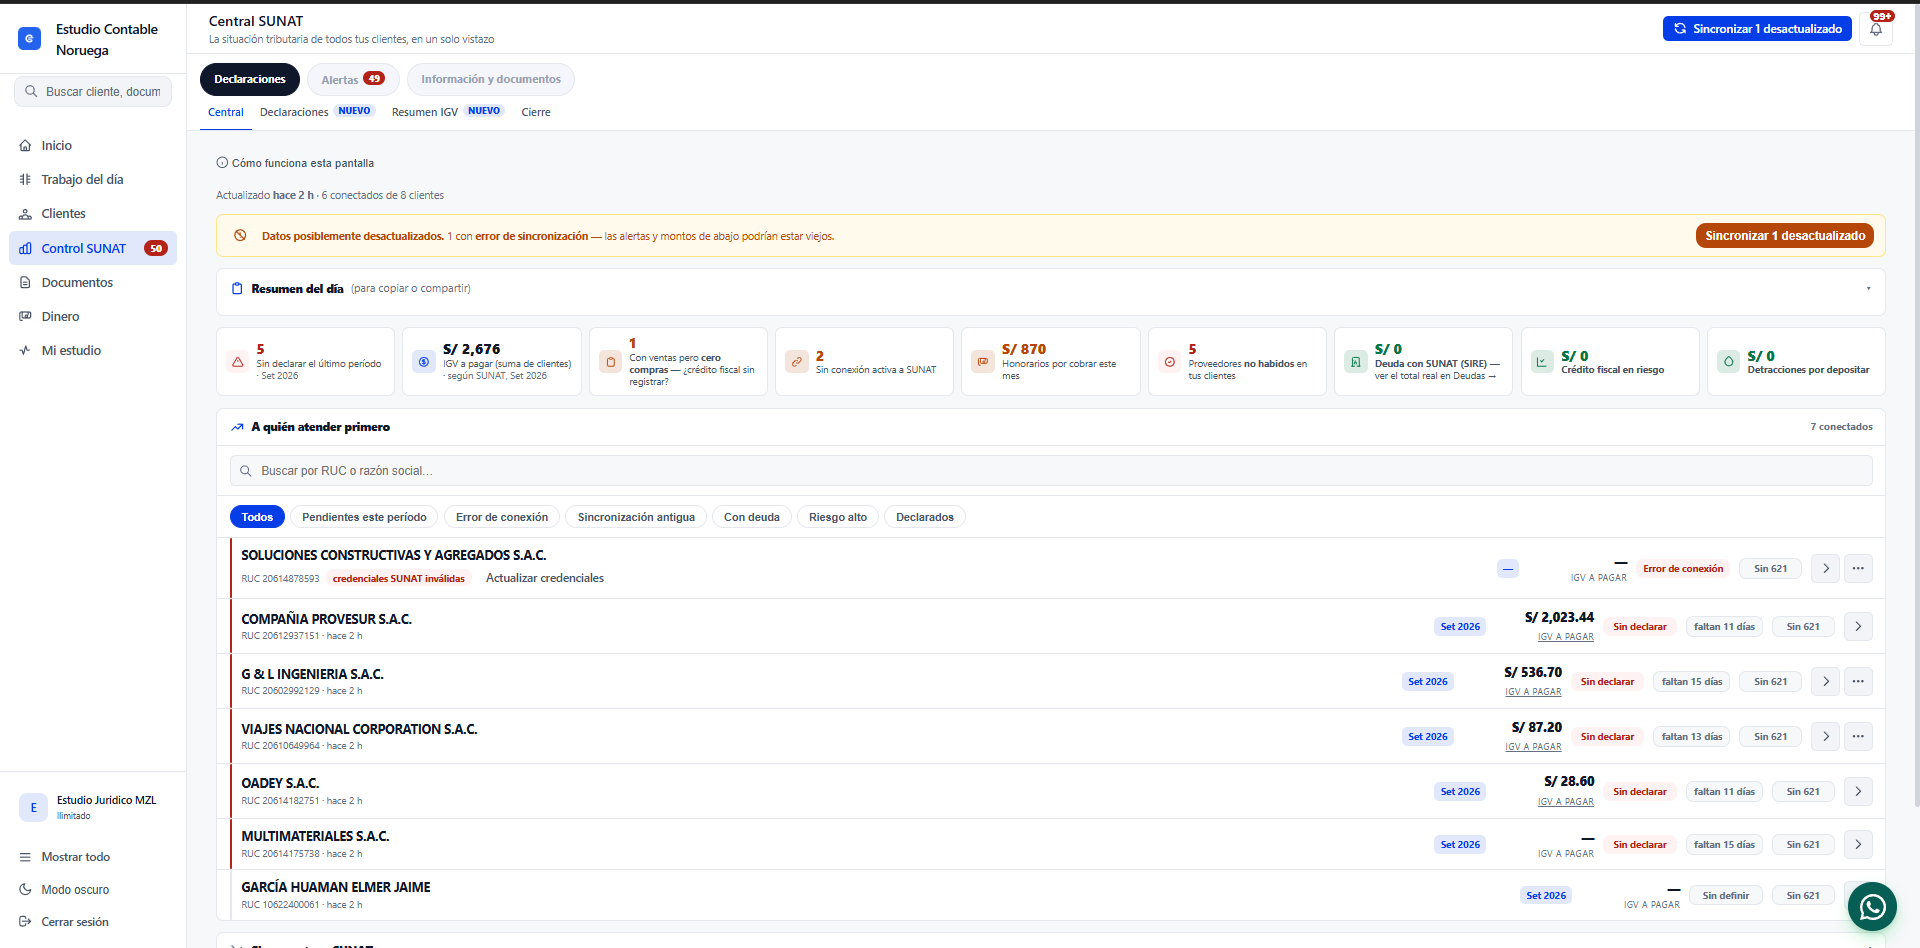The height and width of the screenshot is (948, 1920).
Task: Click the Cerrar sesión logout icon
Action: pos(25,922)
